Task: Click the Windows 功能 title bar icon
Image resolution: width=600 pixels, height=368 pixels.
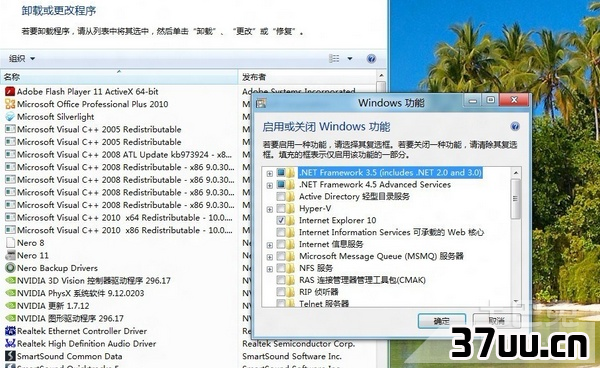Action: click(x=261, y=103)
